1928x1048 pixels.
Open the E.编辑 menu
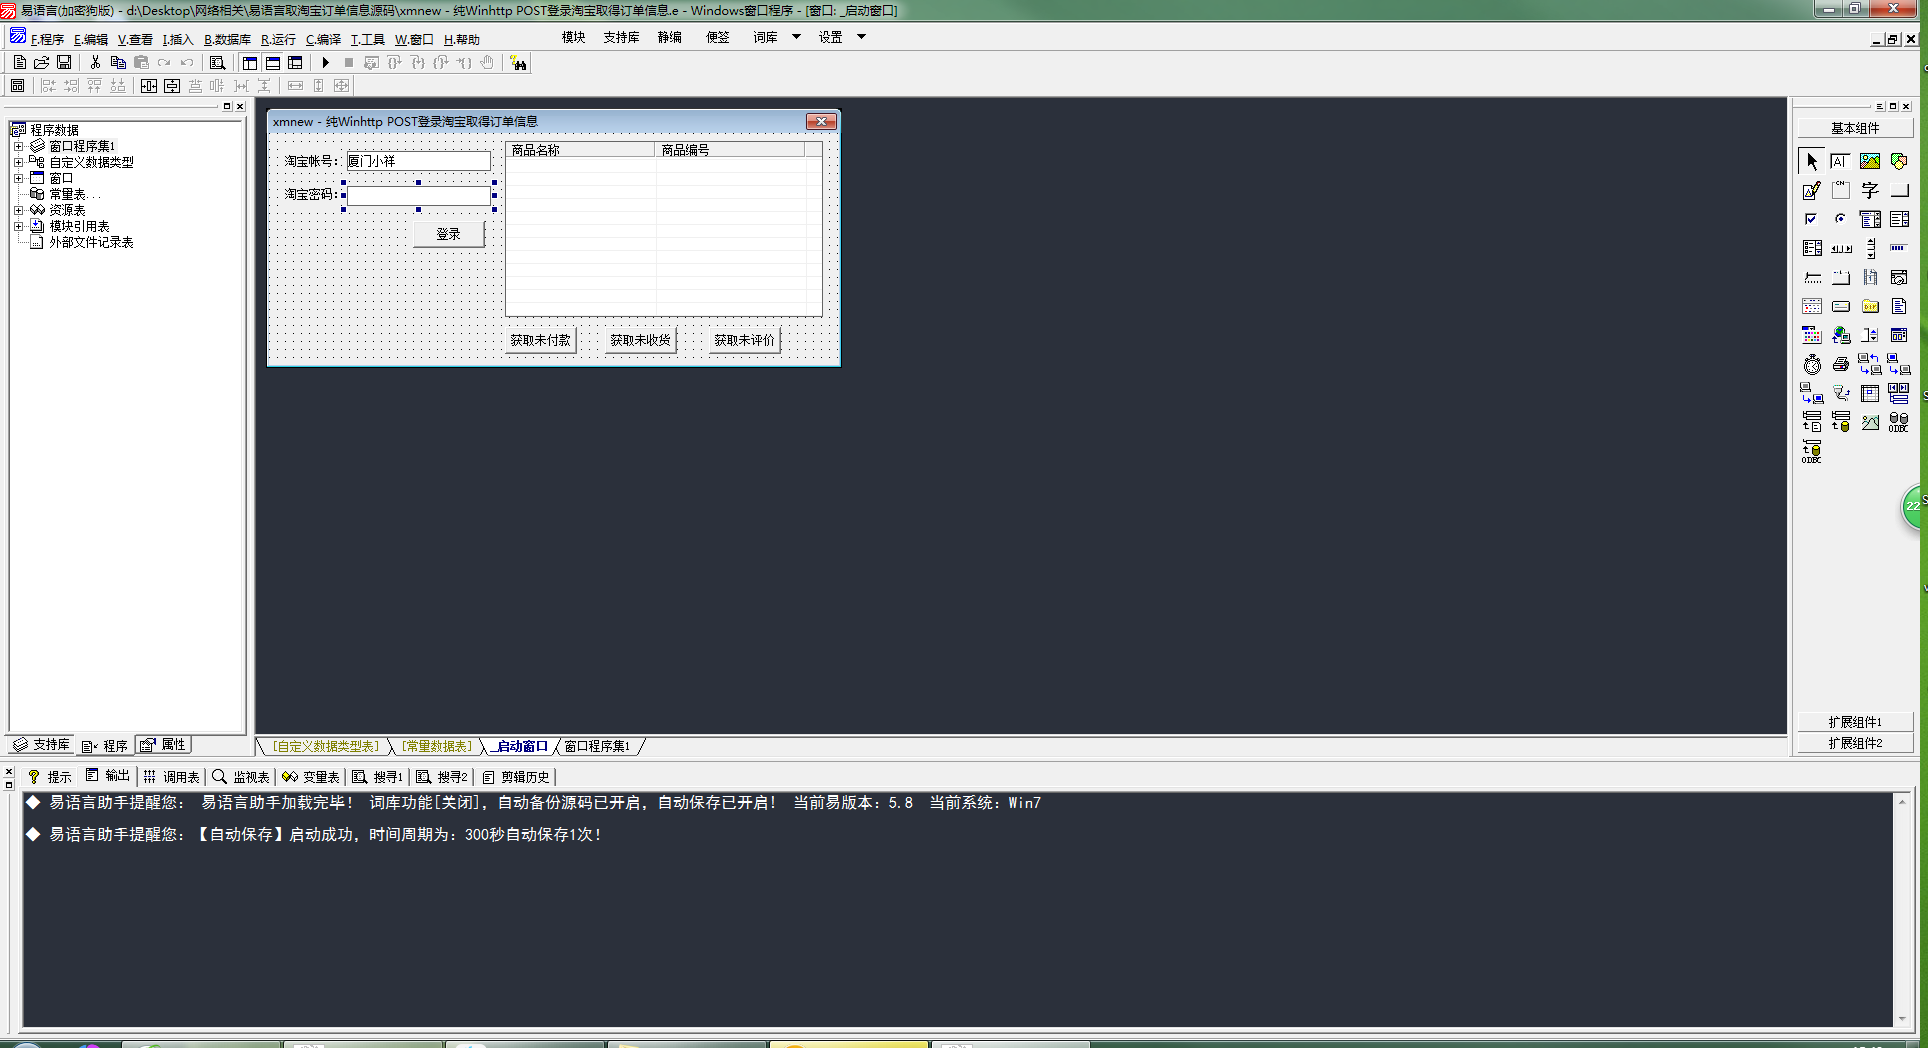(x=91, y=40)
